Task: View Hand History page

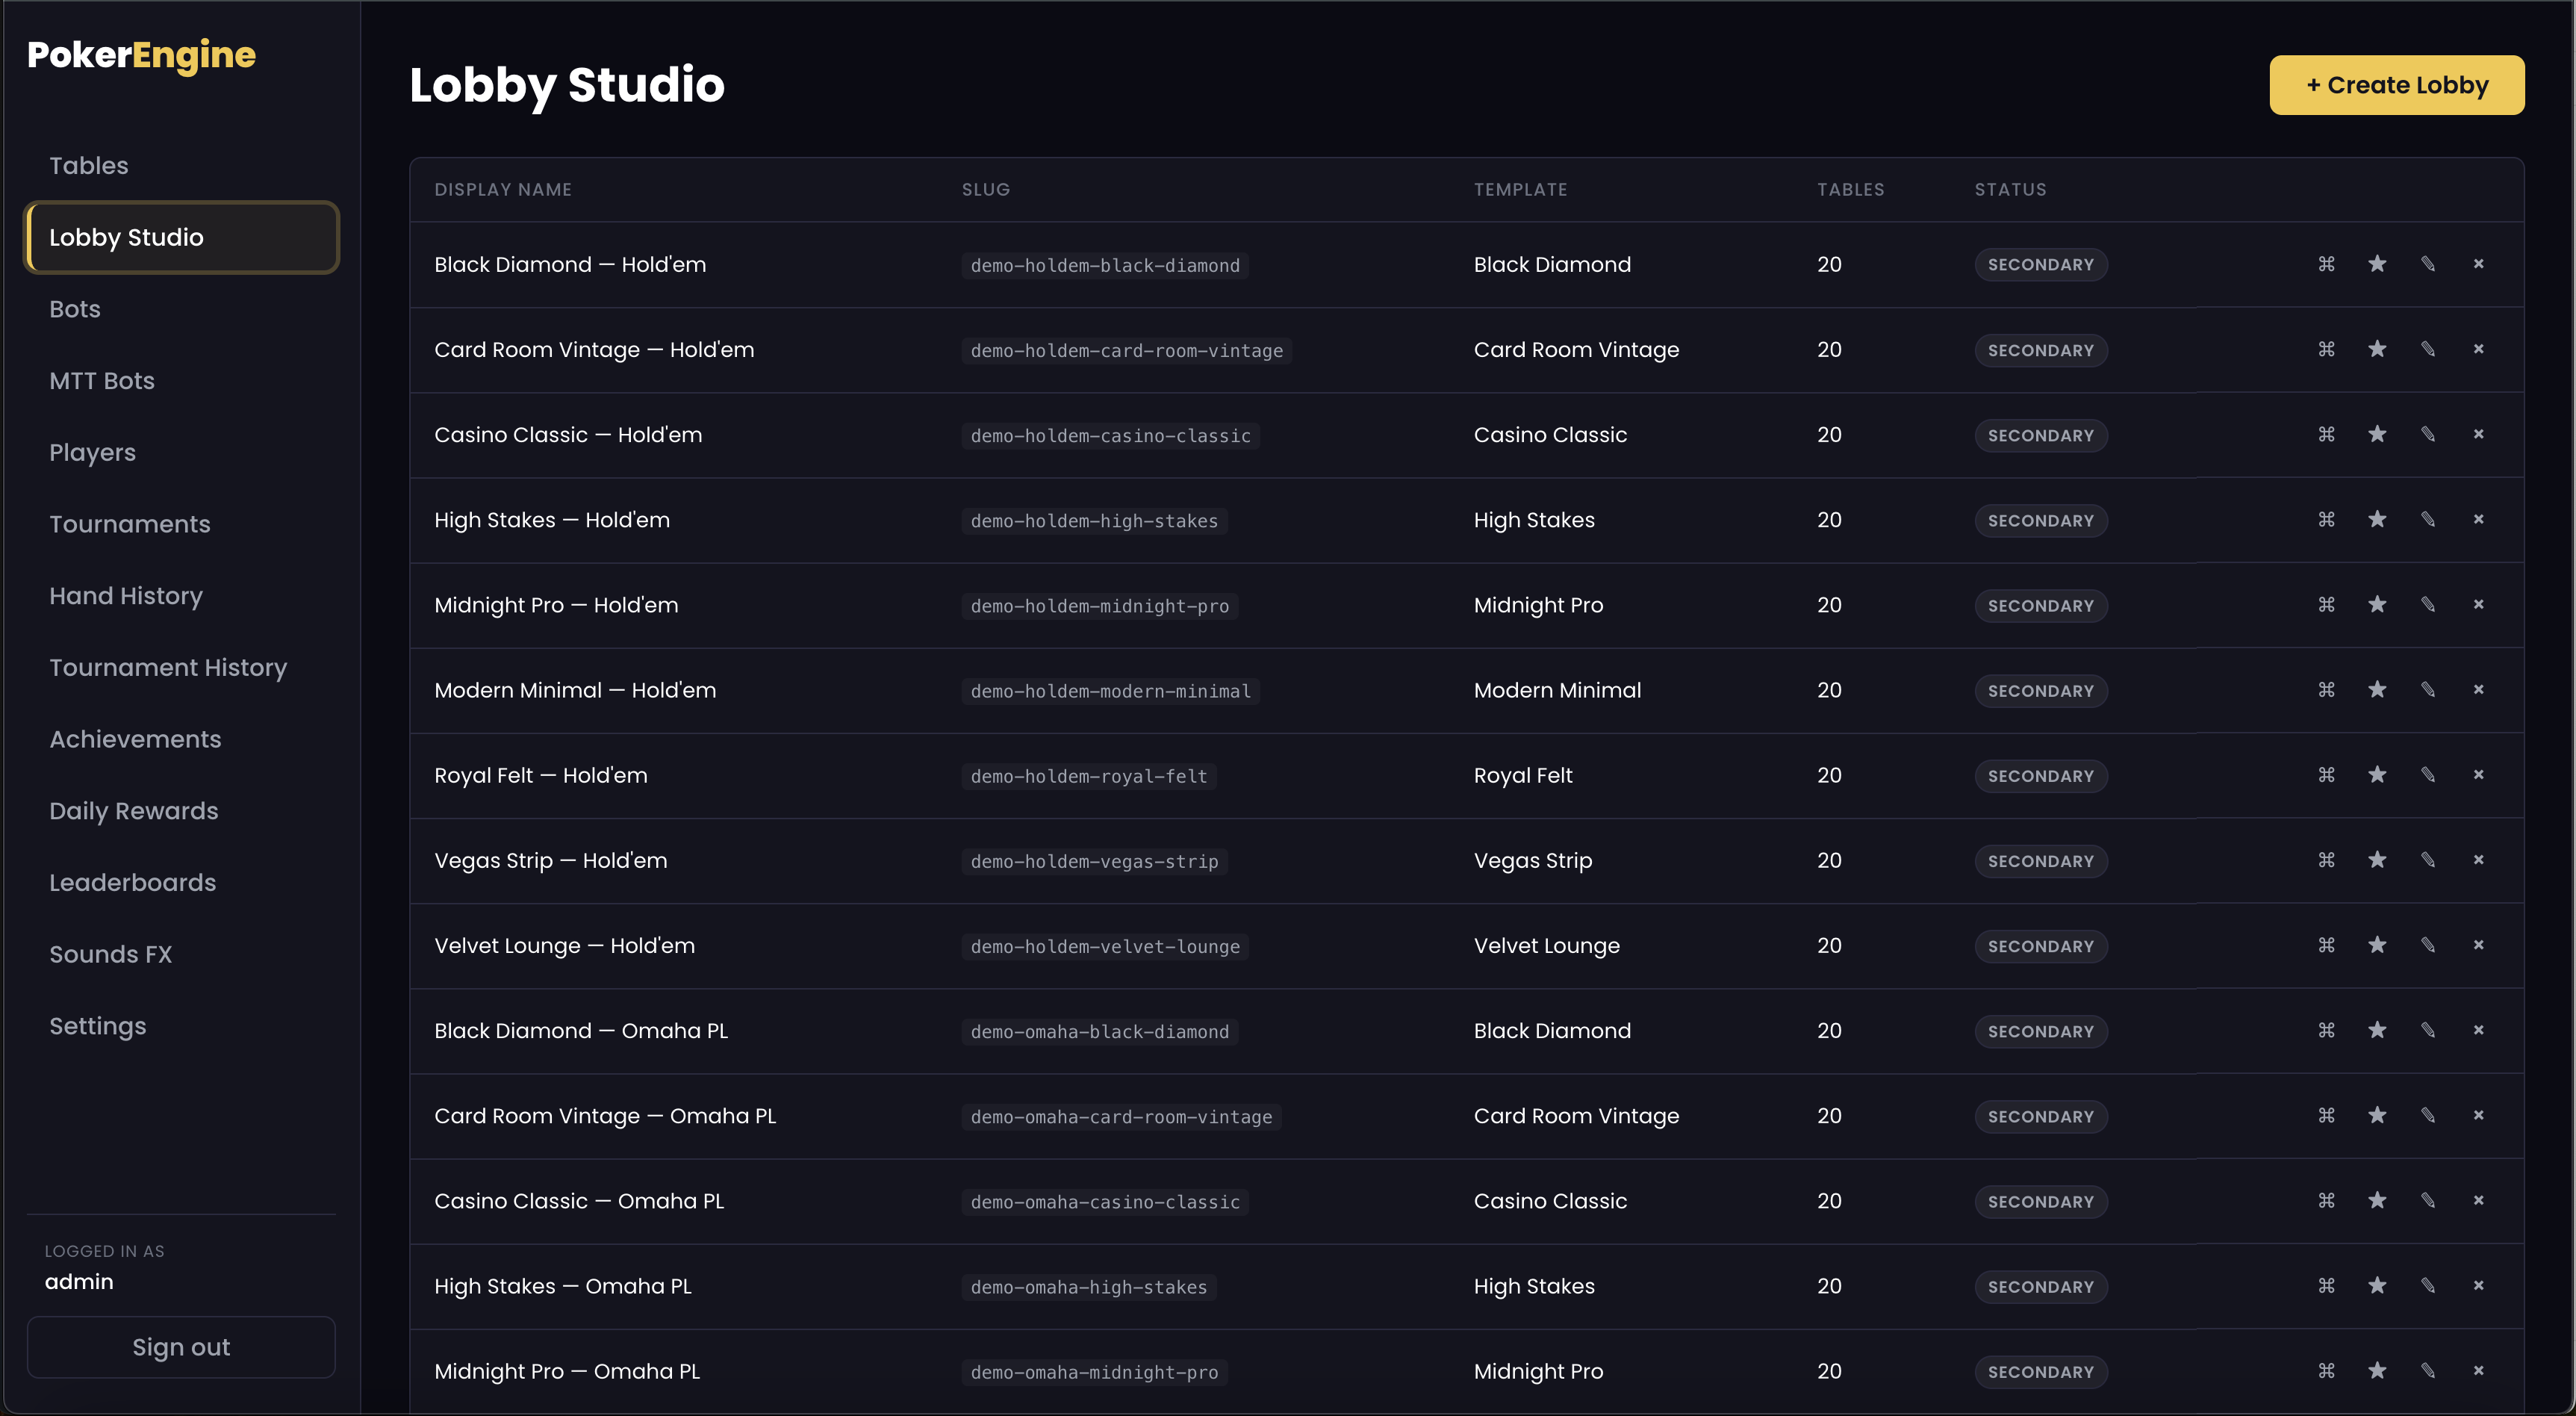Action: click(x=181, y=596)
